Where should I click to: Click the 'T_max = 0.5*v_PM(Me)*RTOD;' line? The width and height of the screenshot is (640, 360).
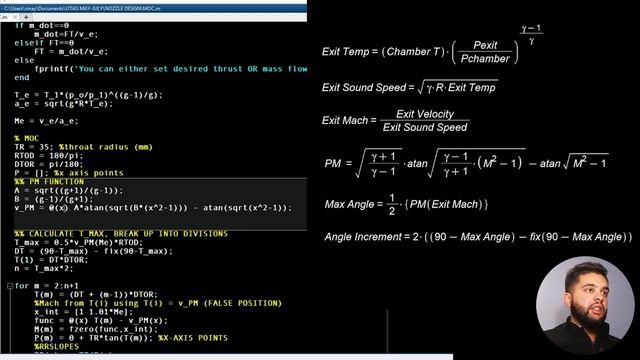point(79,242)
